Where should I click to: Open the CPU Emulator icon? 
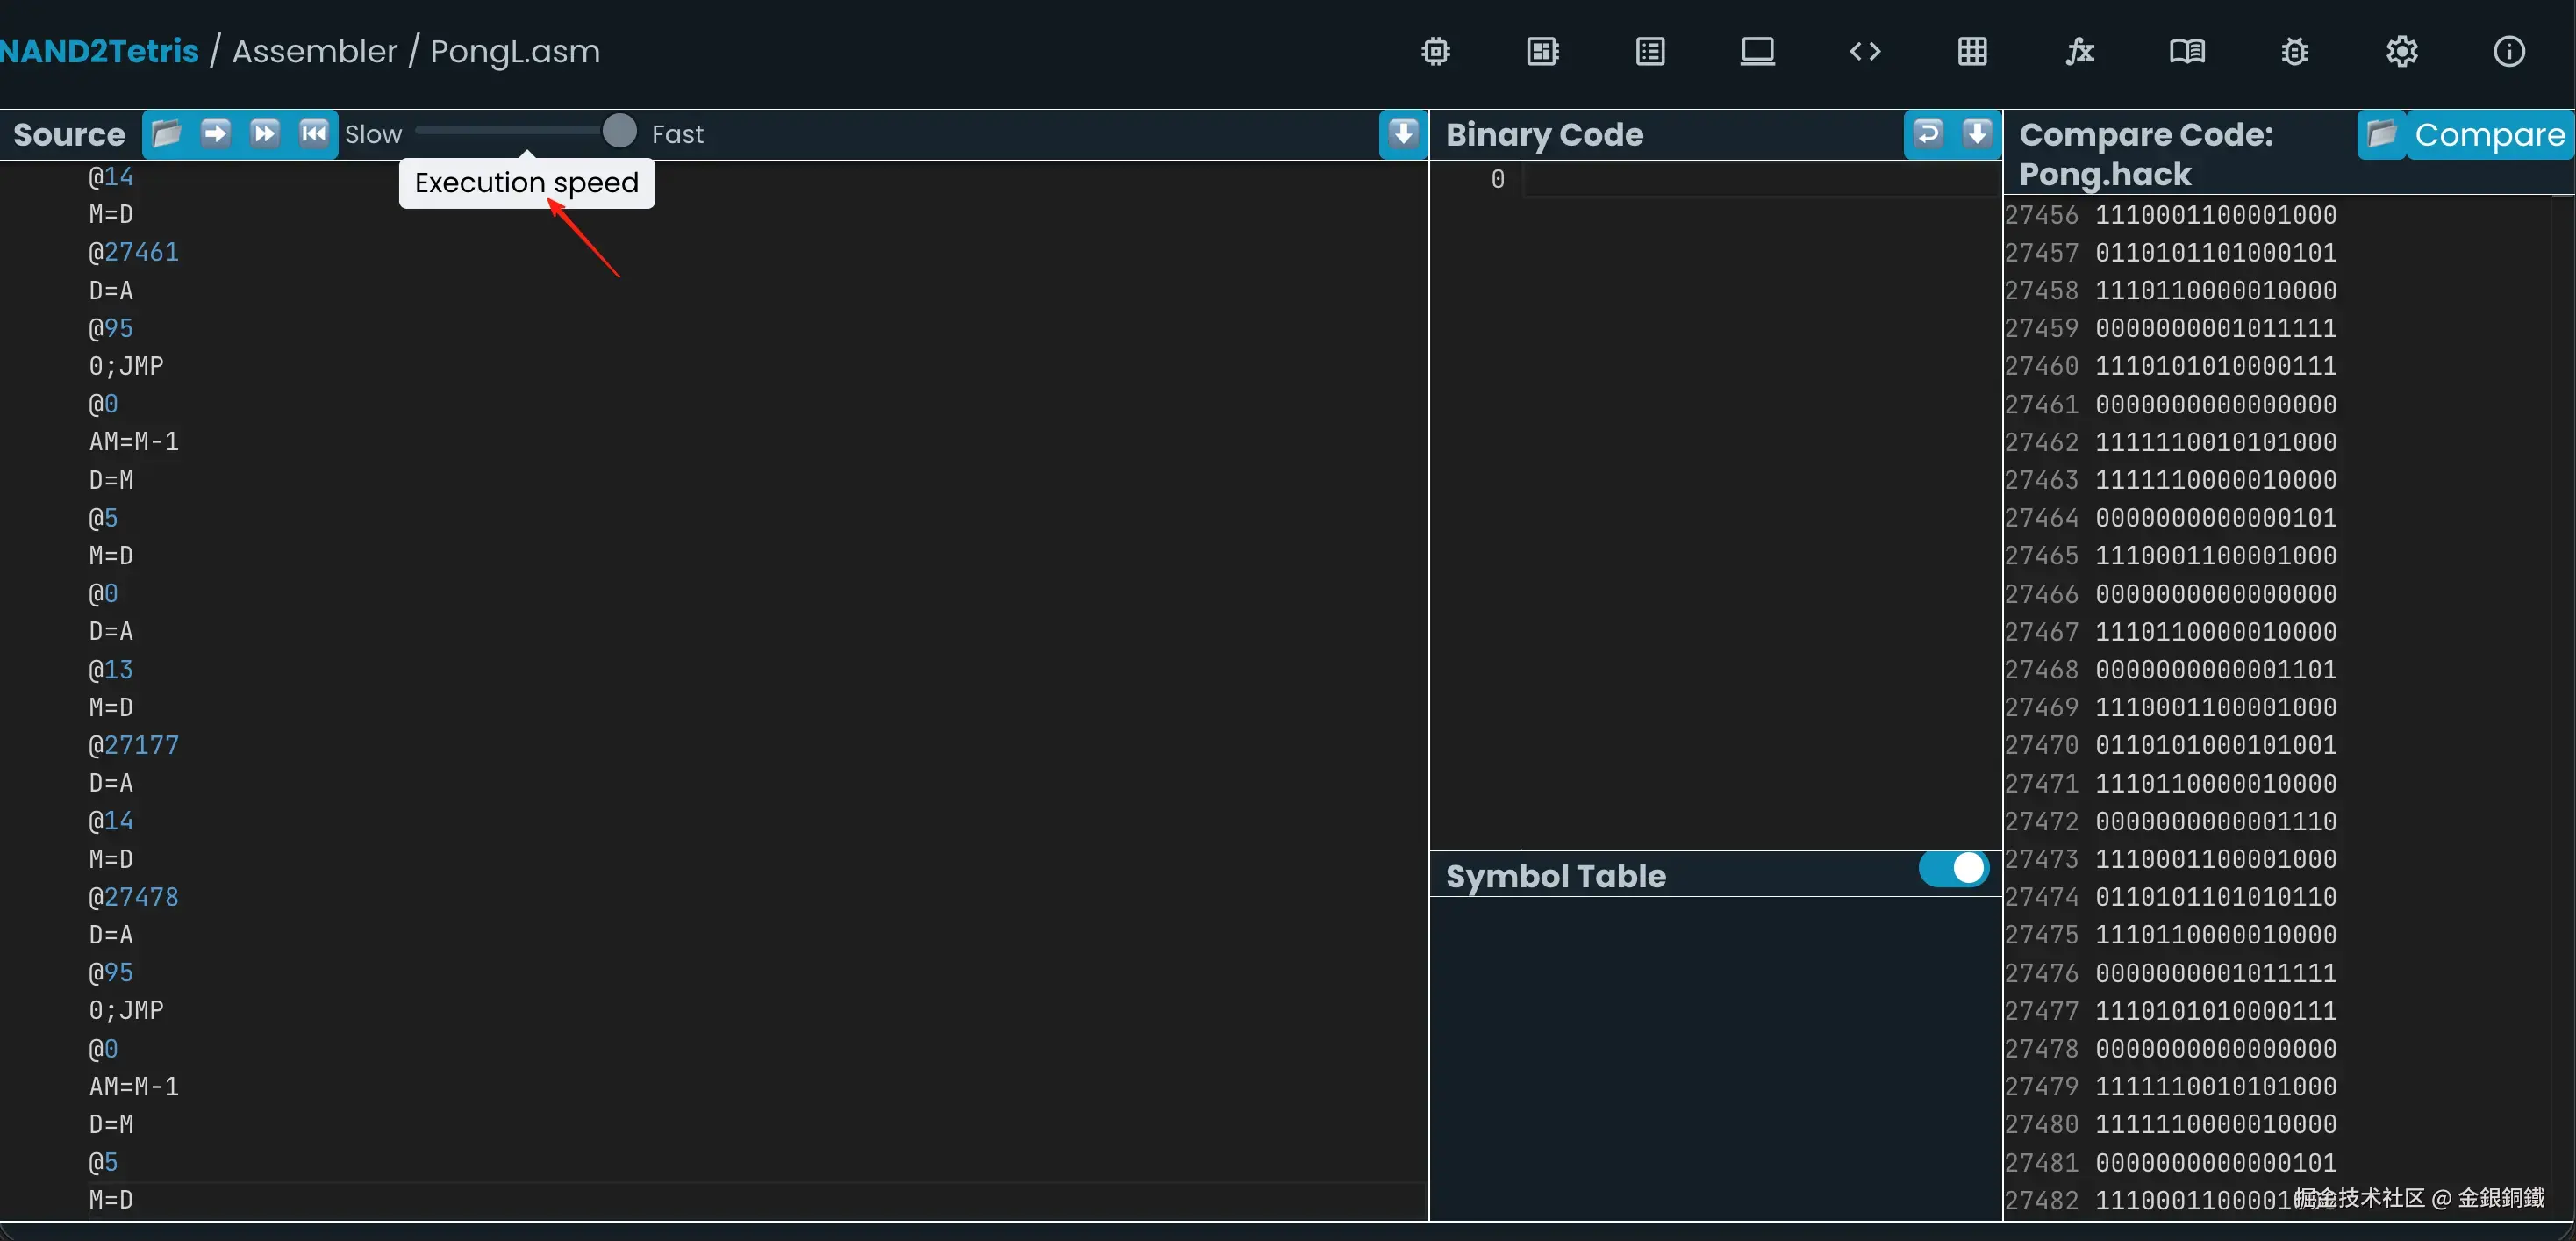1542,51
